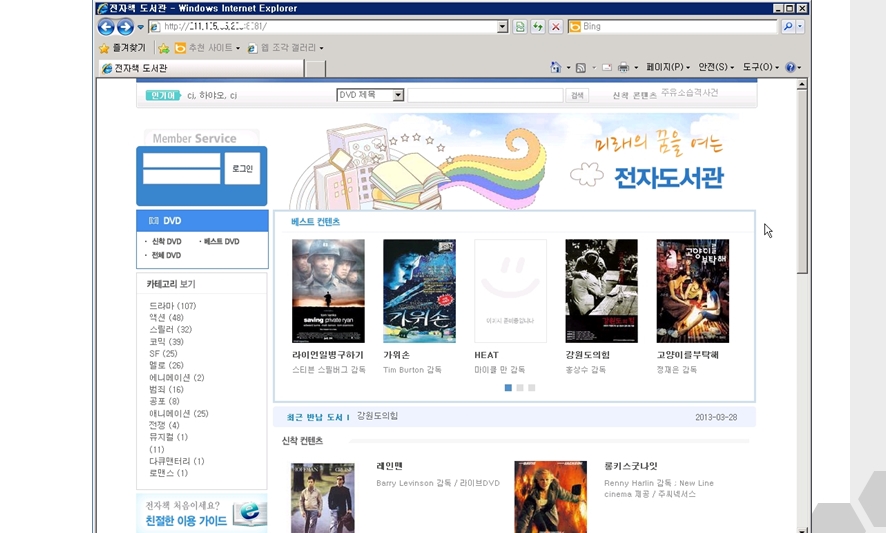Open the DVD section header
Screen dimensions: 886x533
202,221
